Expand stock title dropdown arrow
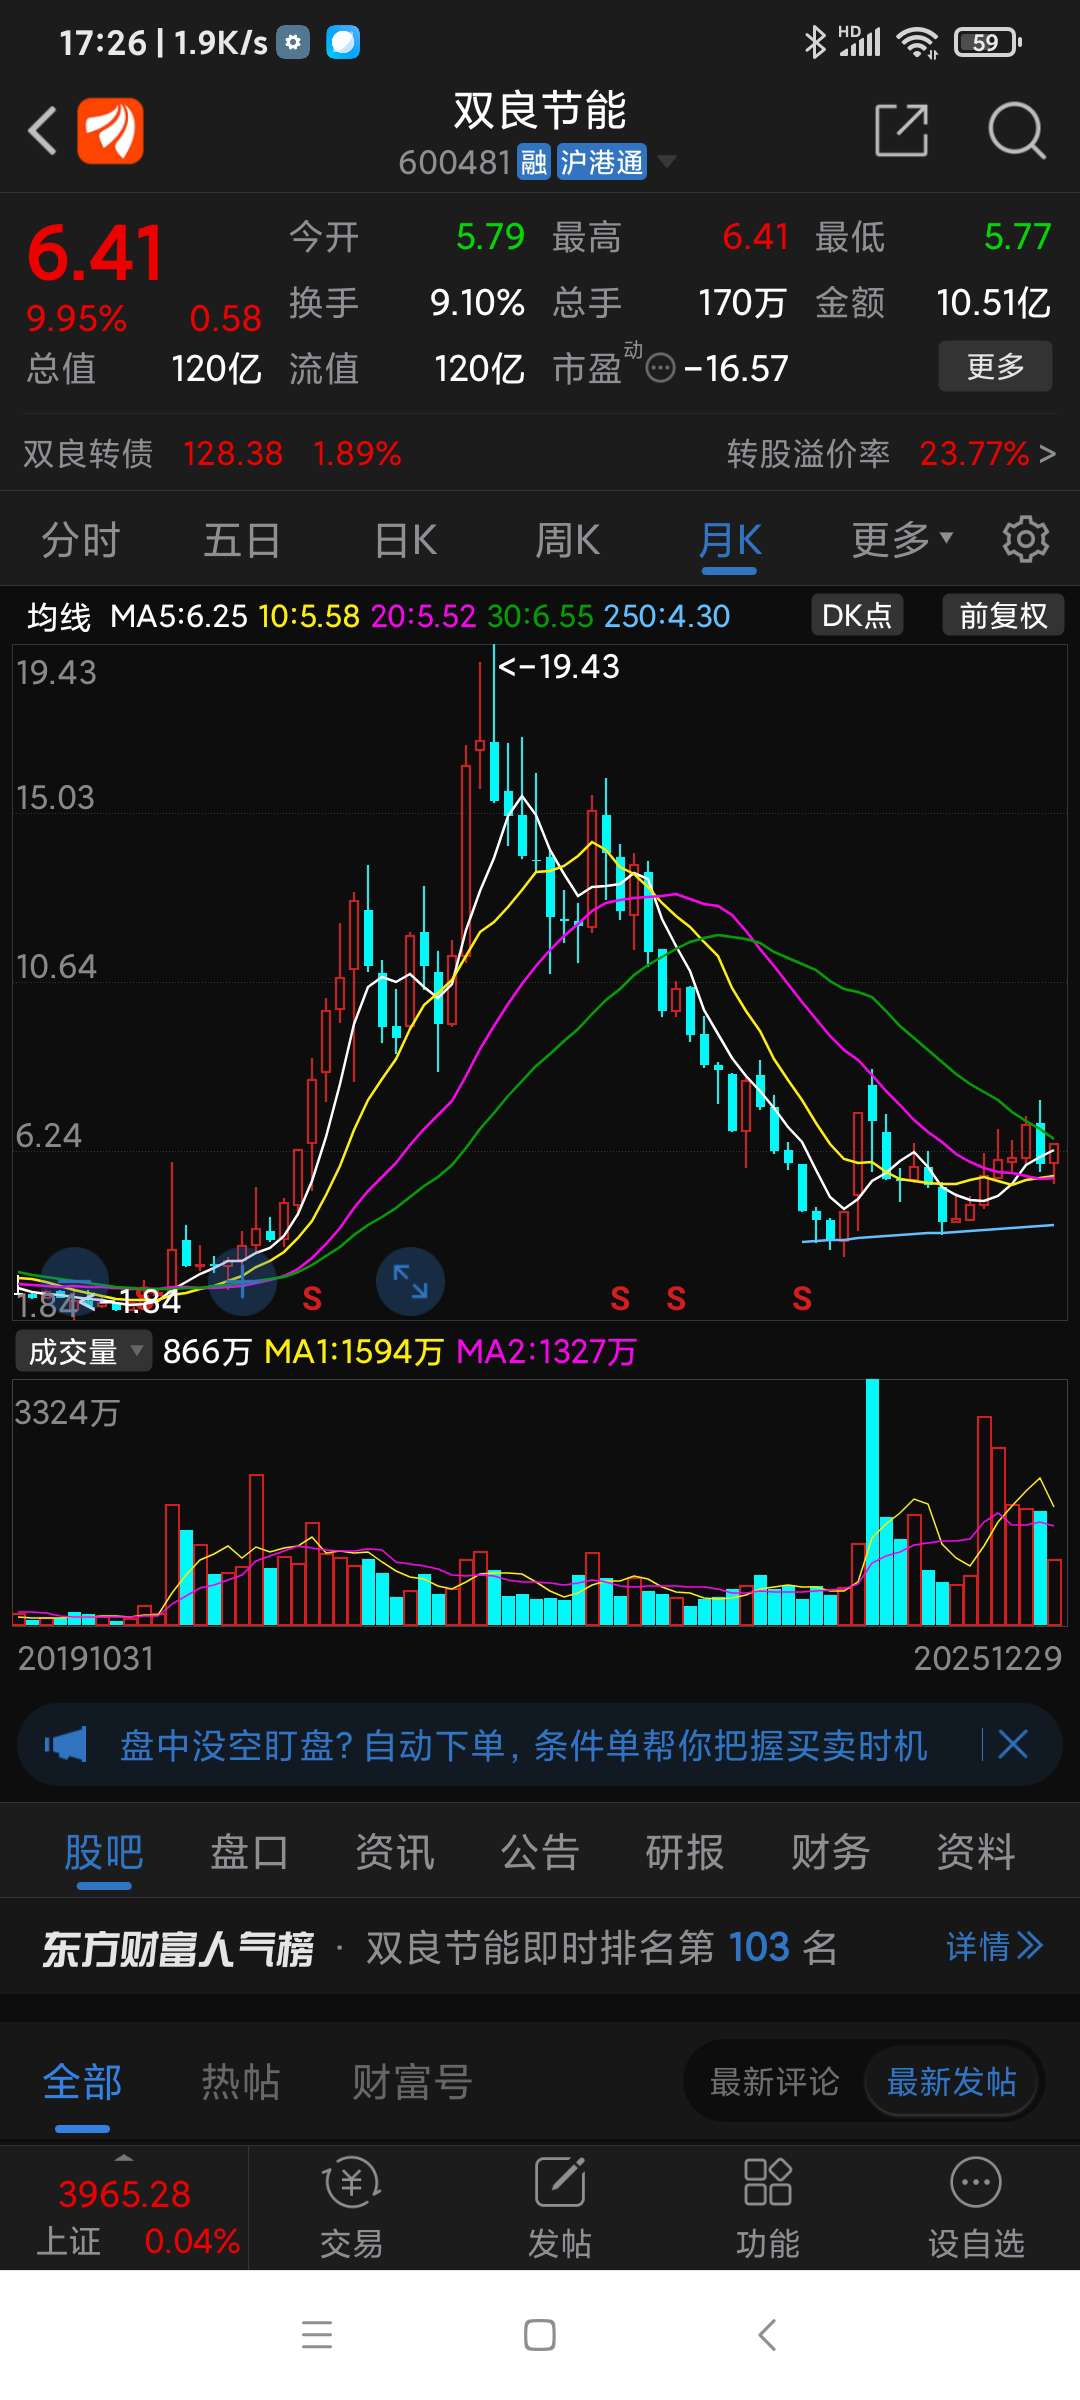Viewport: 1080px width, 2400px height. [666, 162]
